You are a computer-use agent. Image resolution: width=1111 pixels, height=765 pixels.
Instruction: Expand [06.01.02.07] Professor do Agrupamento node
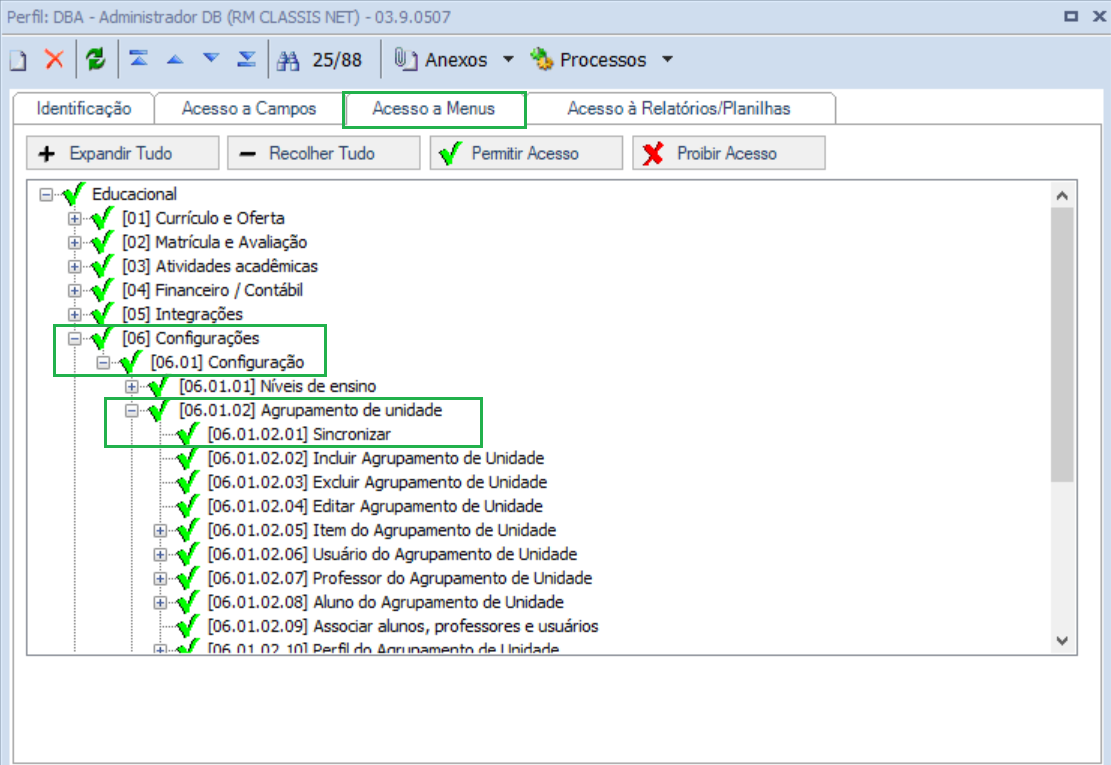pos(160,578)
